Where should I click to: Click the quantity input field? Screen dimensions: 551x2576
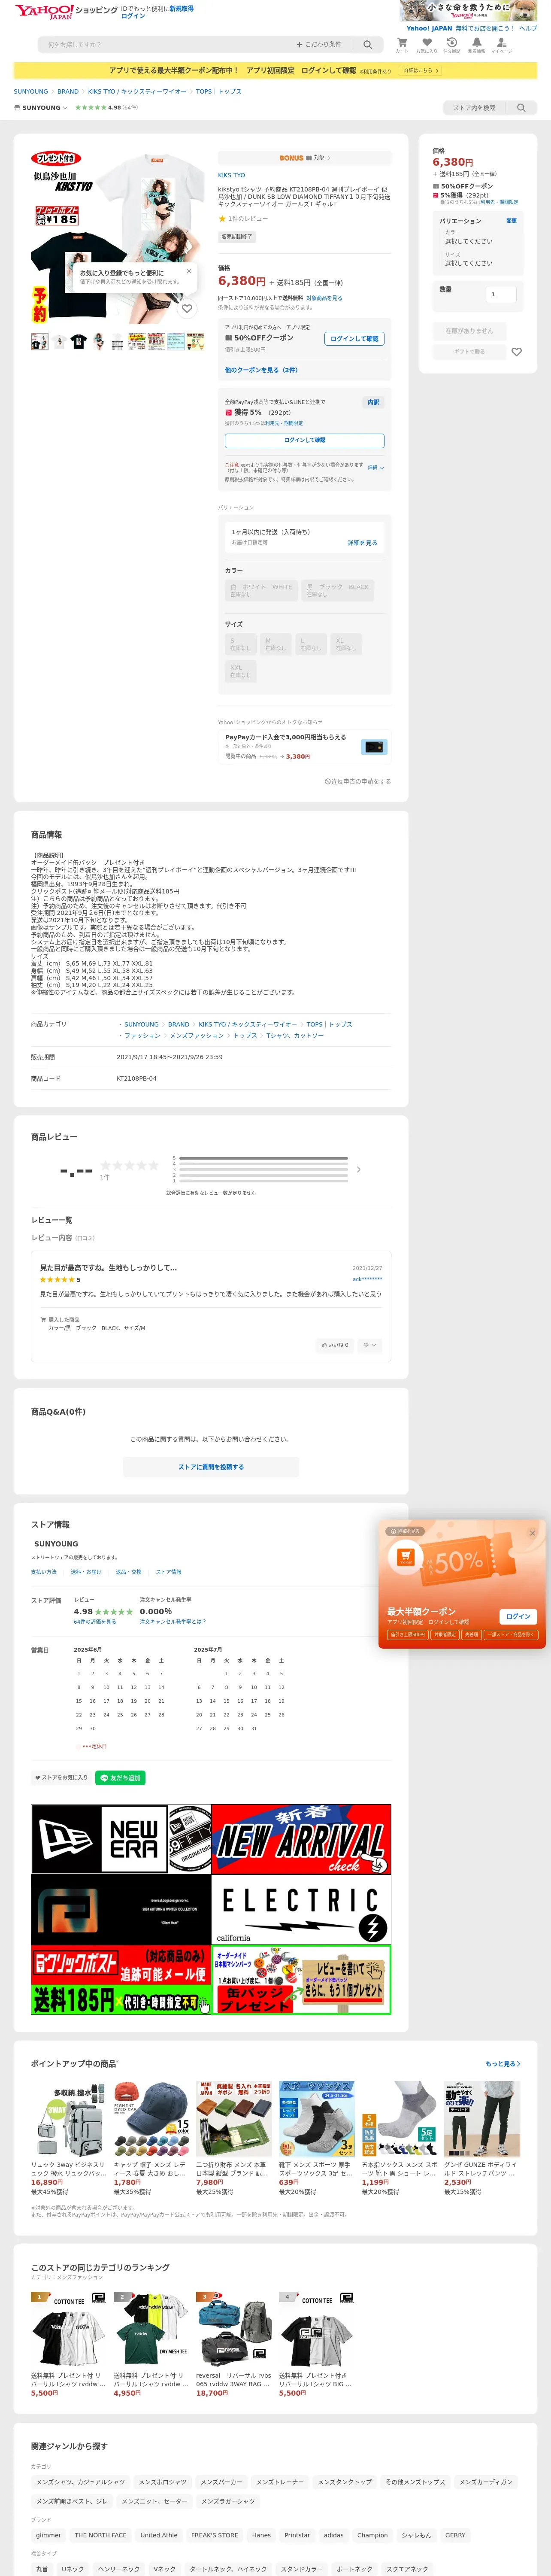click(x=500, y=294)
